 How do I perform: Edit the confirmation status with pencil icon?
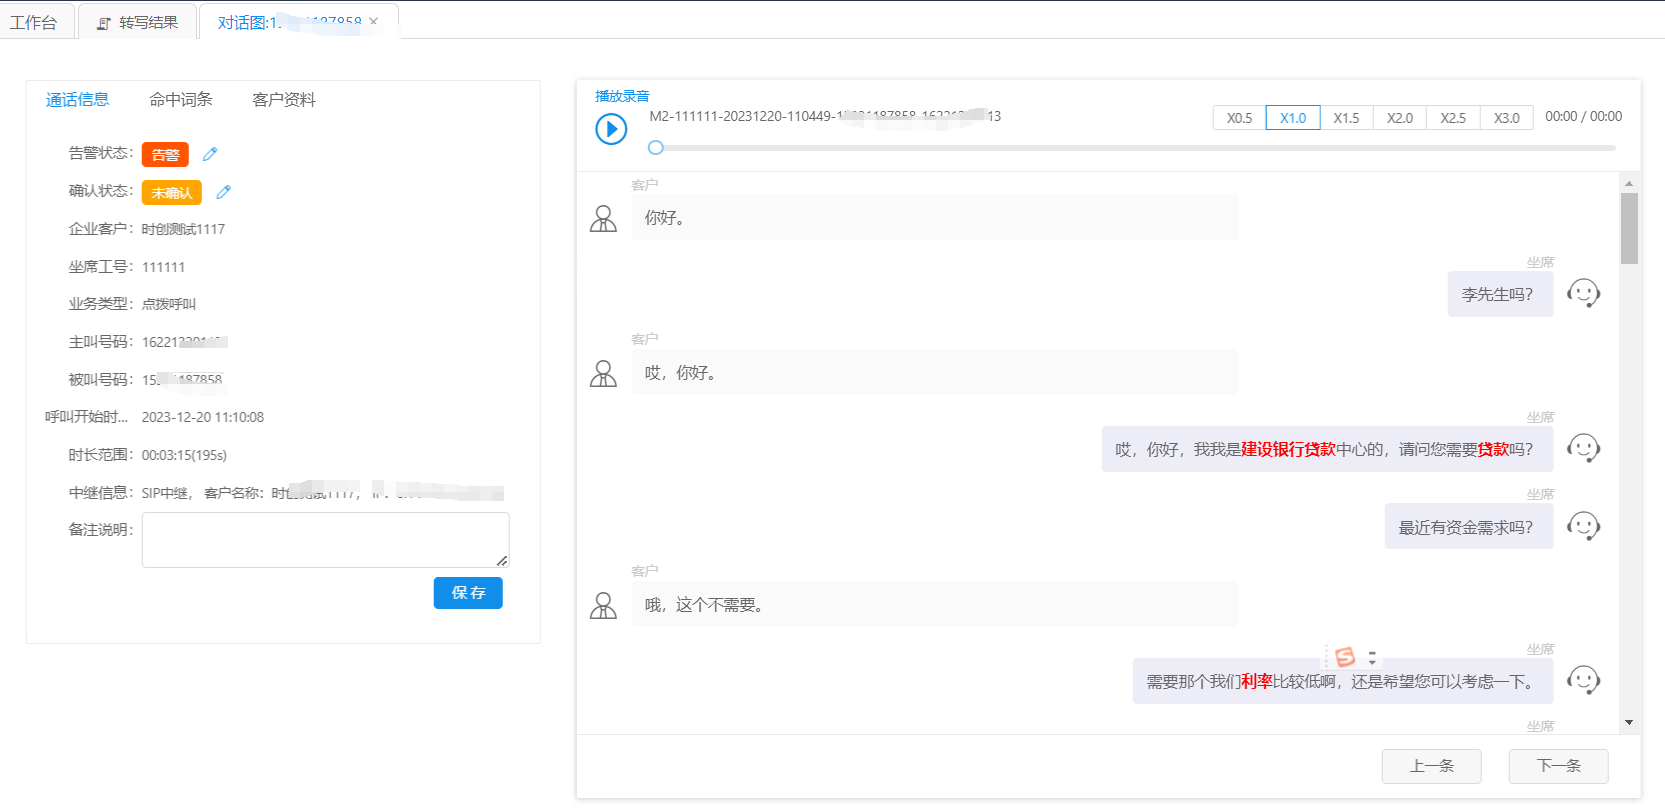[224, 192]
